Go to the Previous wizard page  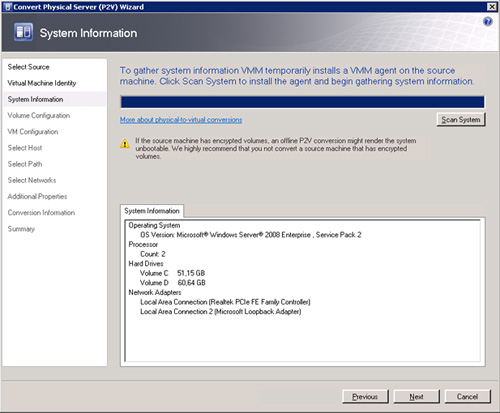coord(365,397)
